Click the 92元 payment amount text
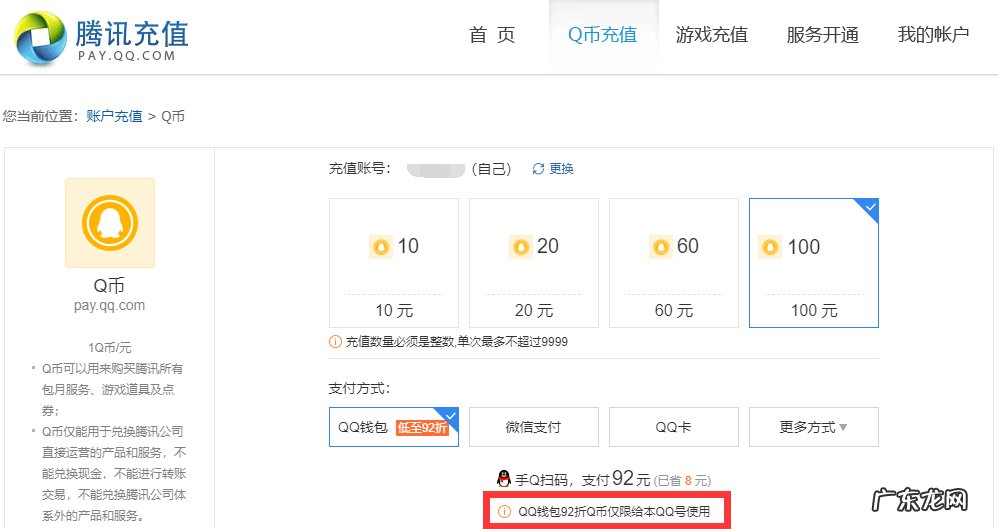The image size is (1006, 529). [631, 478]
